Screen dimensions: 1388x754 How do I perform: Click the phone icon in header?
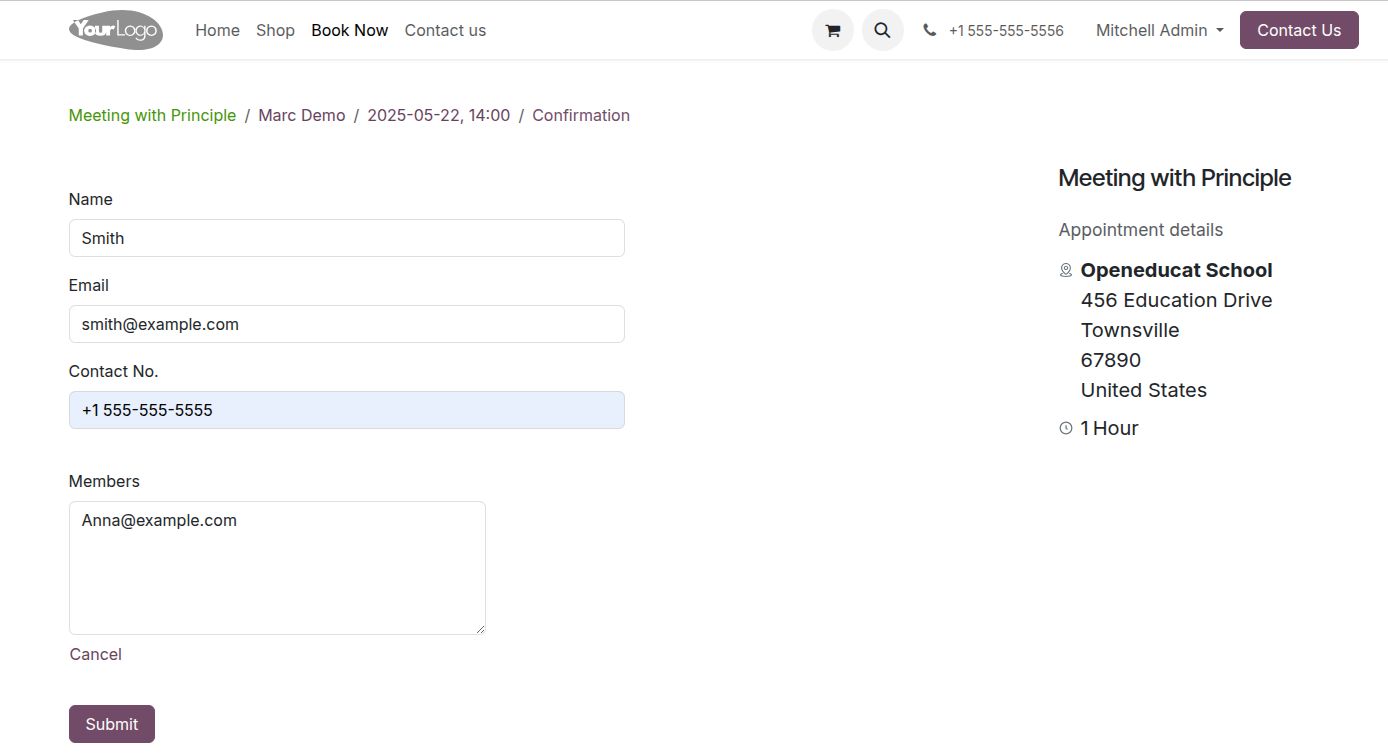(930, 30)
